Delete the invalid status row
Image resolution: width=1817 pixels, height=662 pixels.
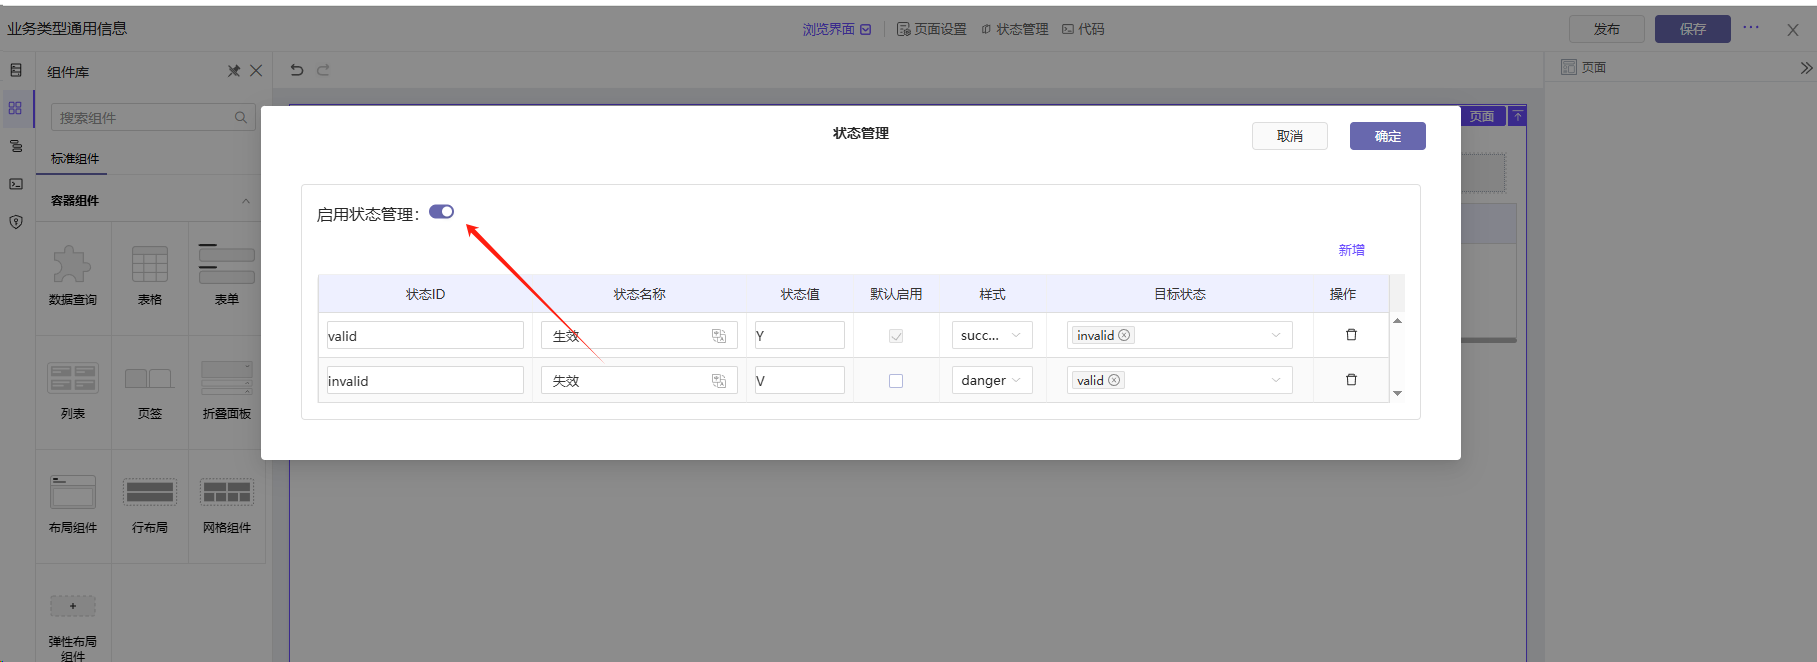click(x=1351, y=380)
